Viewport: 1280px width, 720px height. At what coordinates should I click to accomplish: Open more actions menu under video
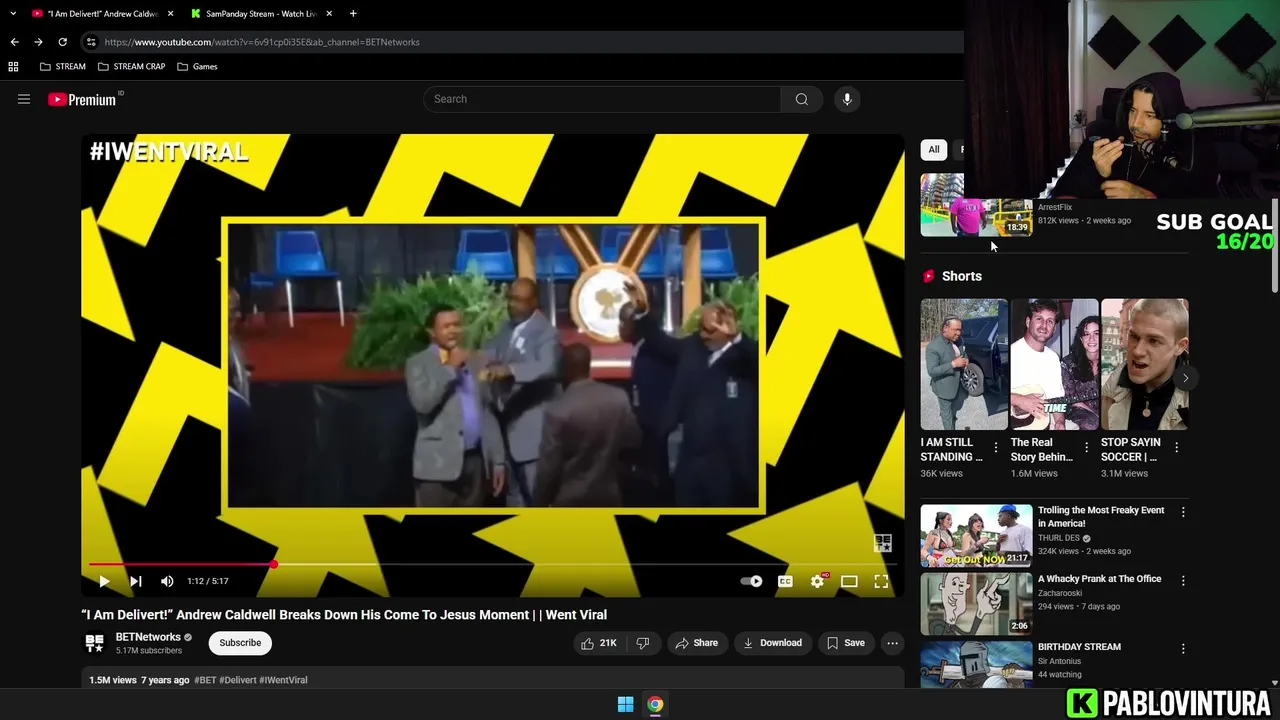point(893,643)
